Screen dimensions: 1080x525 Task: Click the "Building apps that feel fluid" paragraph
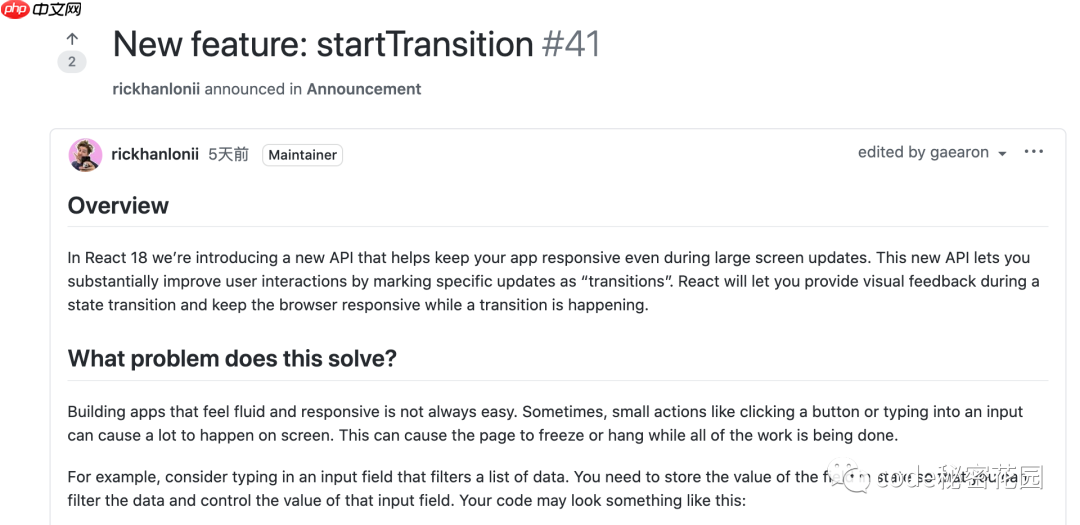click(x=545, y=423)
